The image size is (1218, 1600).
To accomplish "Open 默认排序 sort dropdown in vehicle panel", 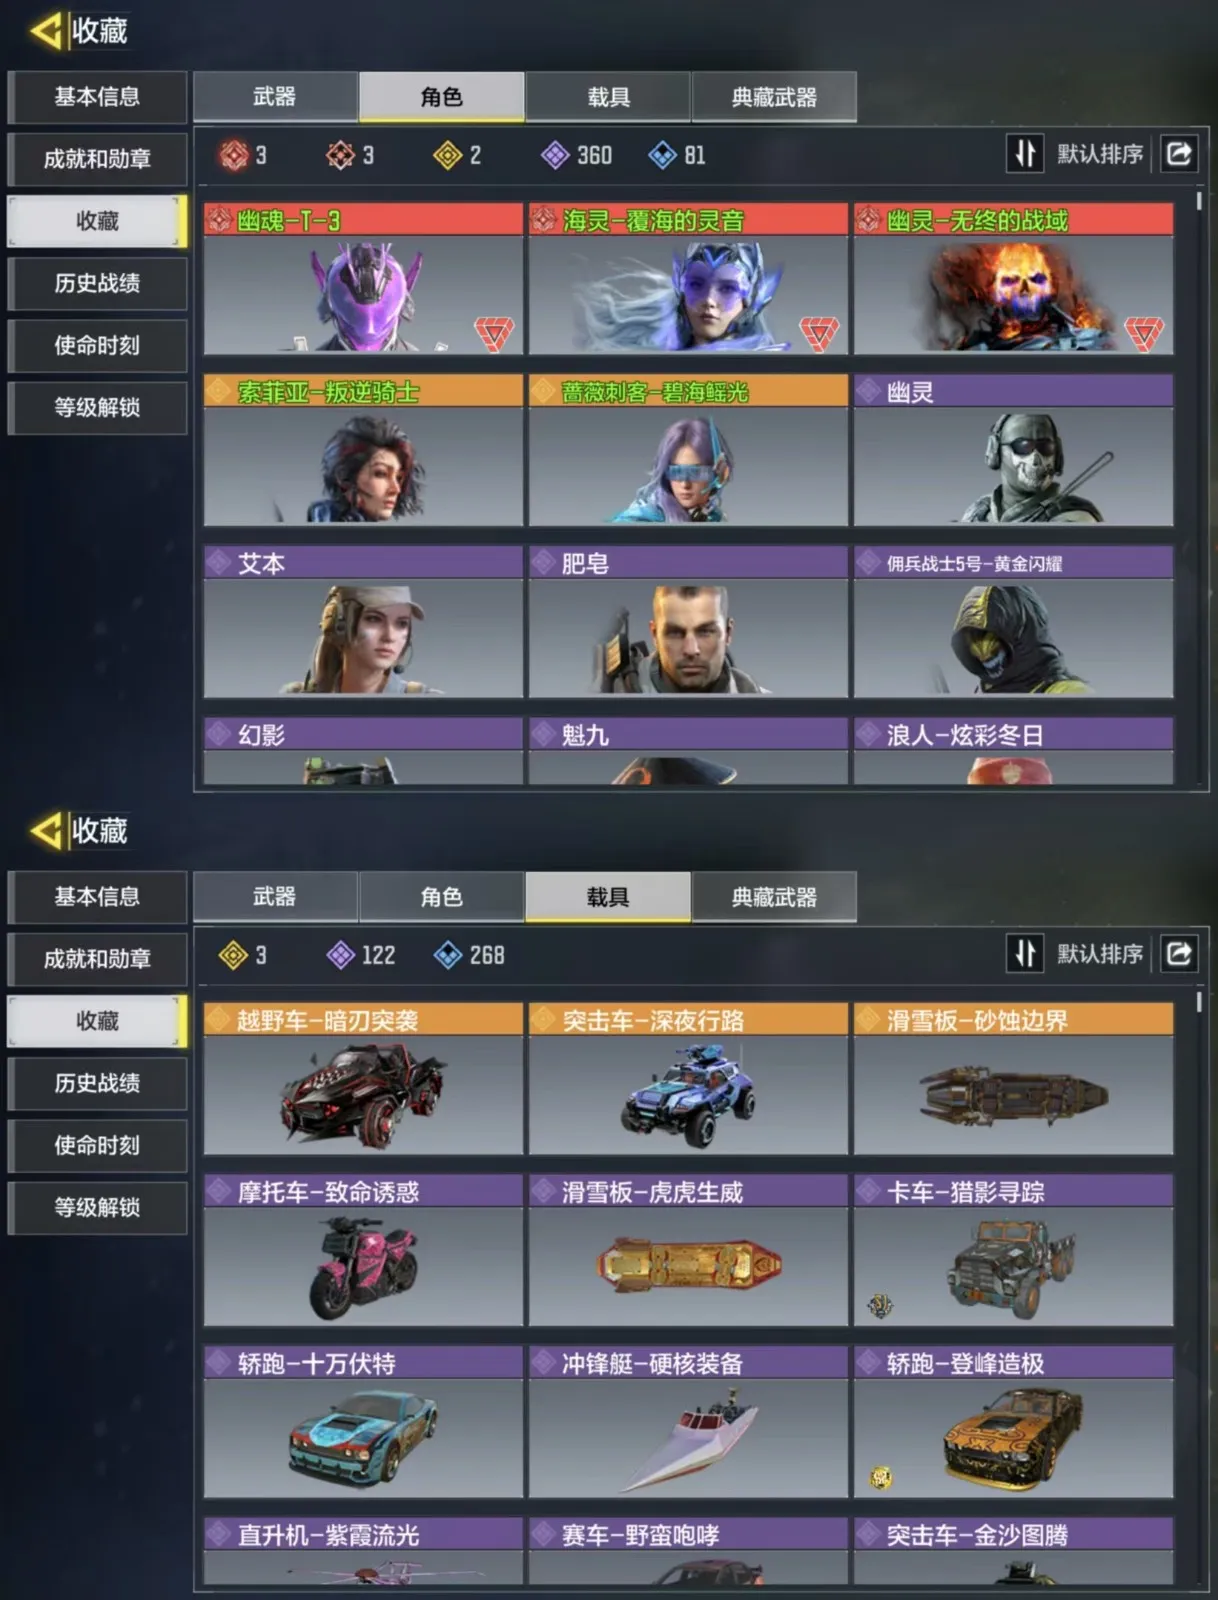I will click(x=1100, y=954).
